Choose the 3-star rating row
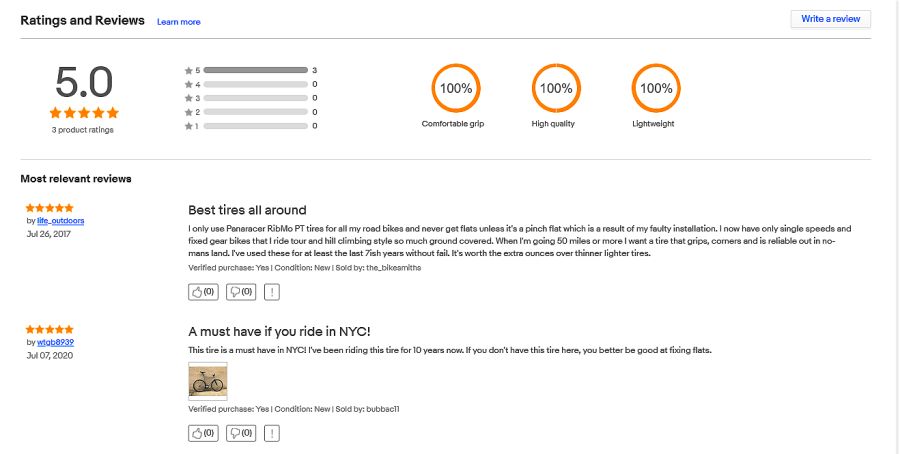 click(251, 98)
